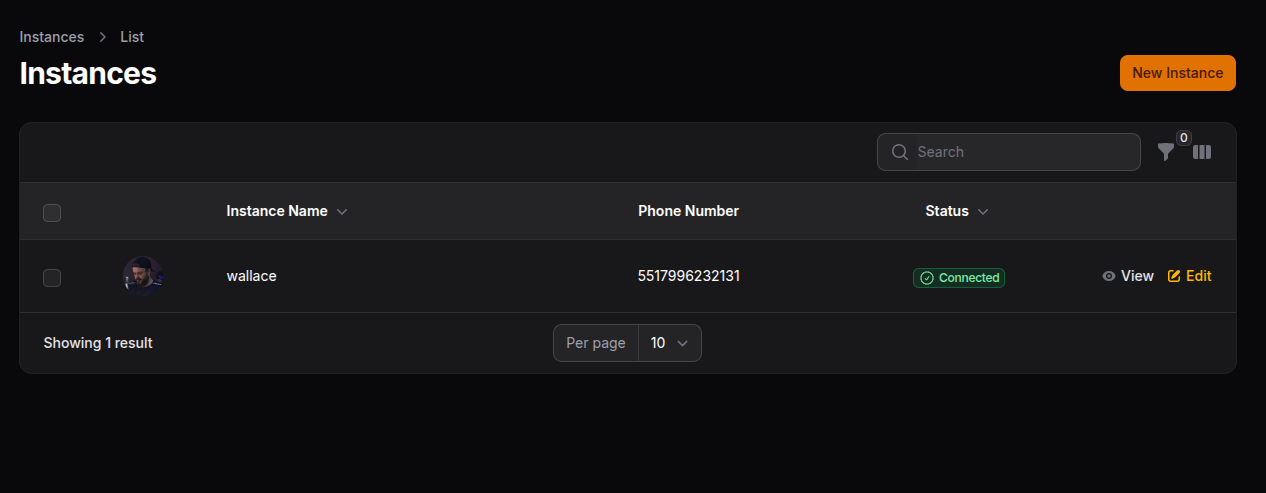Toggle columns using the column layout icon
Image resolution: width=1266 pixels, height=493 pixels.
coord(1202,152)
